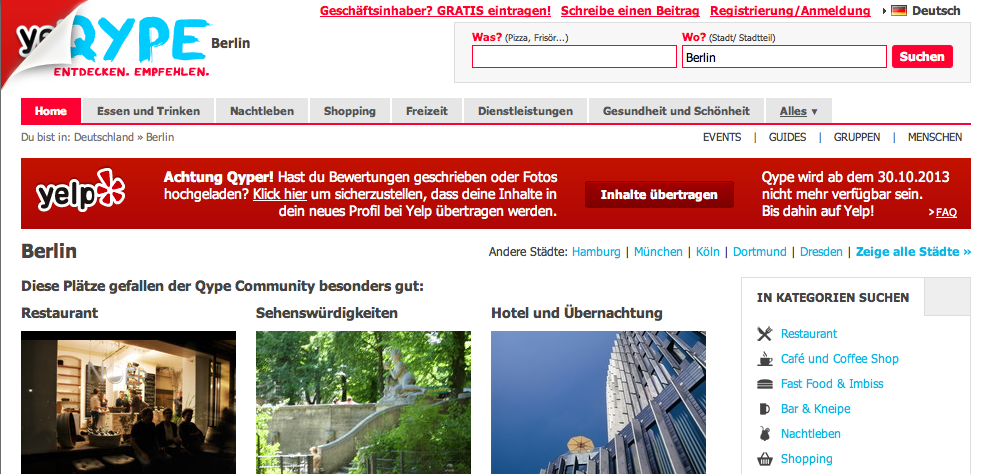Open the Restaurant featured photo
988x474 pixels.
(x=129, y=403)
